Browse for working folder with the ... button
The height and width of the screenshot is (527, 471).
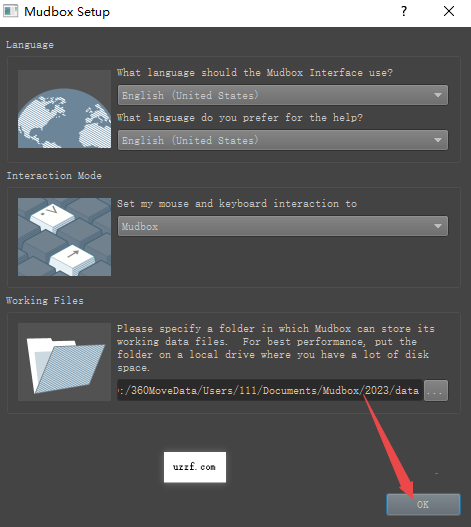[x=436, y=391]
